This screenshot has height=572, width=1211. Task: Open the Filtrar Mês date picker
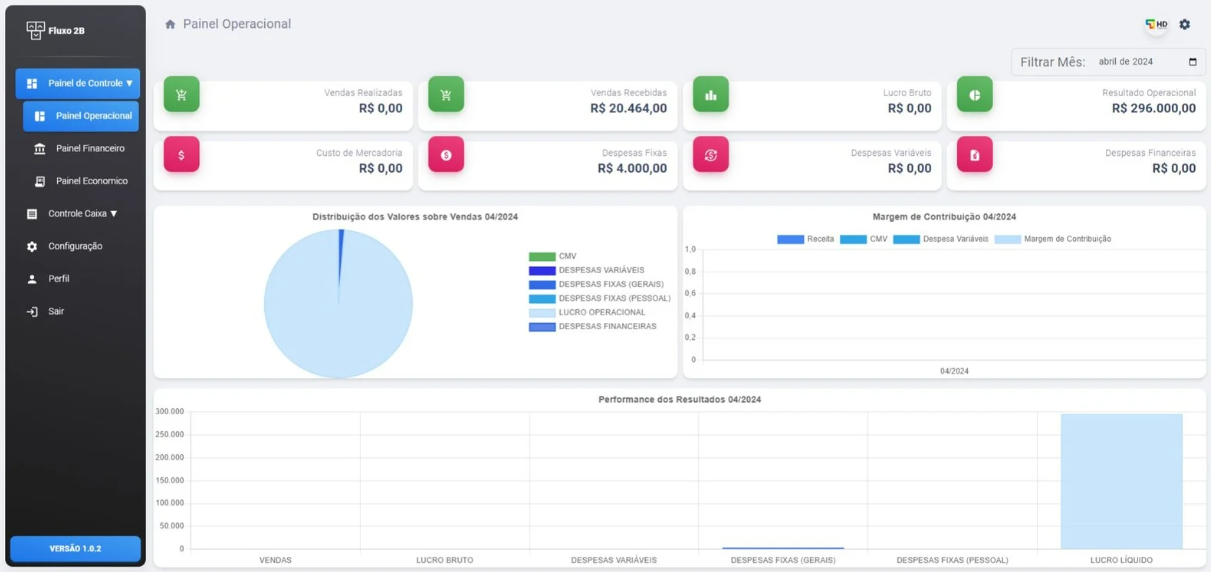tap(1192, 62)
